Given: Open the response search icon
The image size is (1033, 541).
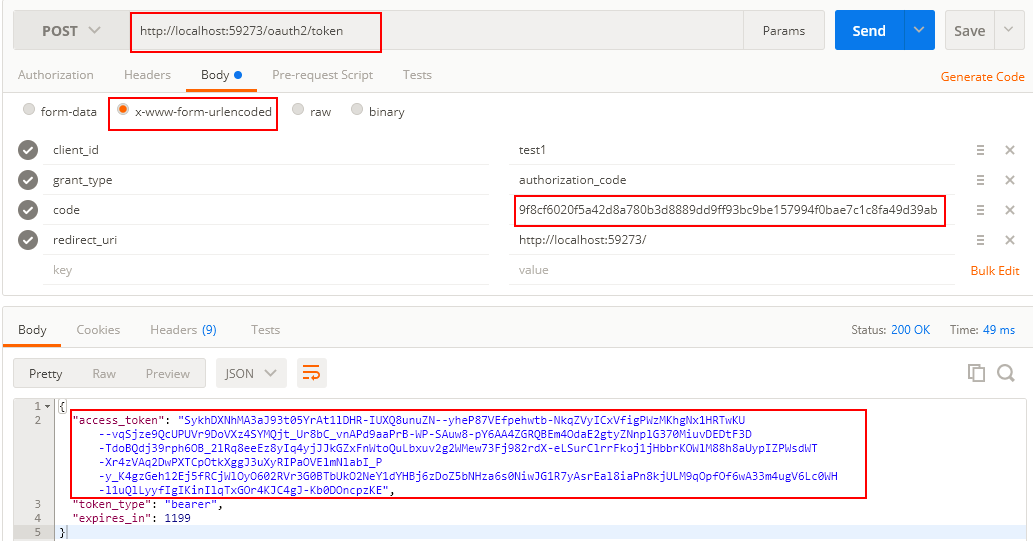Looking at the screenshot, I should point(1006,373).
